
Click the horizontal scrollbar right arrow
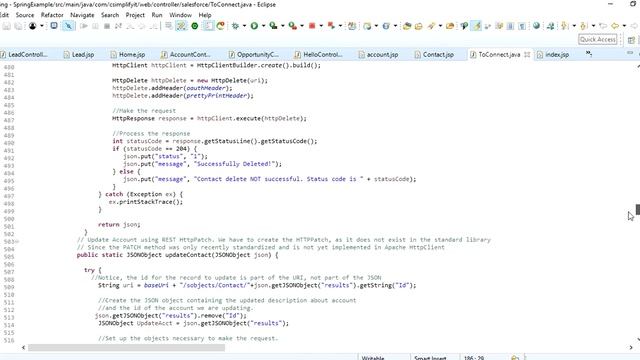(631, 347)
